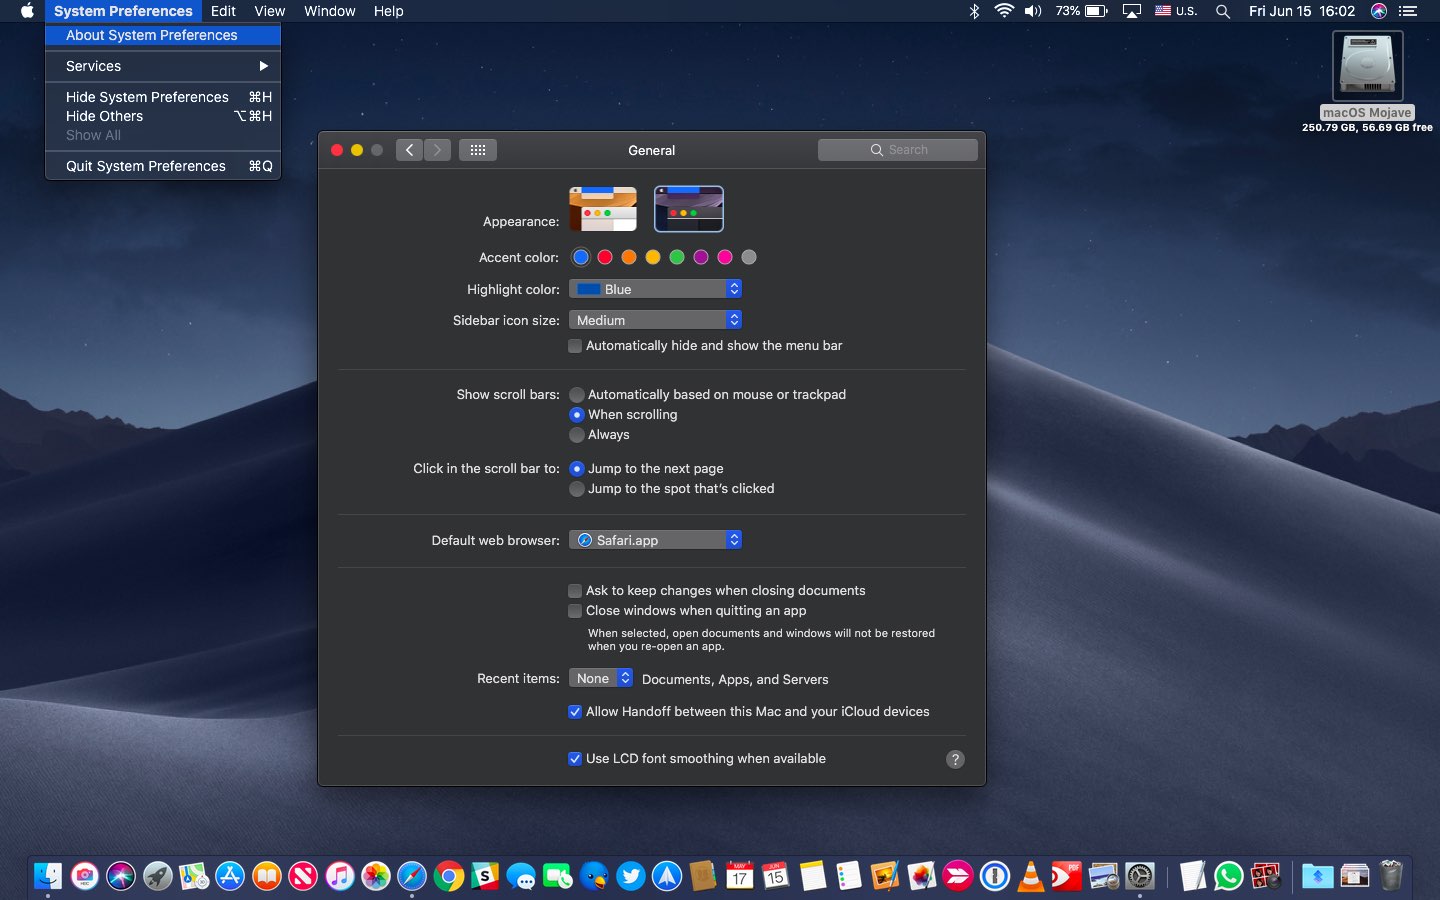Image resolution: width=1440 pixels, height=900 pixels.
Task: Open Spotlight search magnifier in menu bar
Action: pos(1222,11)
